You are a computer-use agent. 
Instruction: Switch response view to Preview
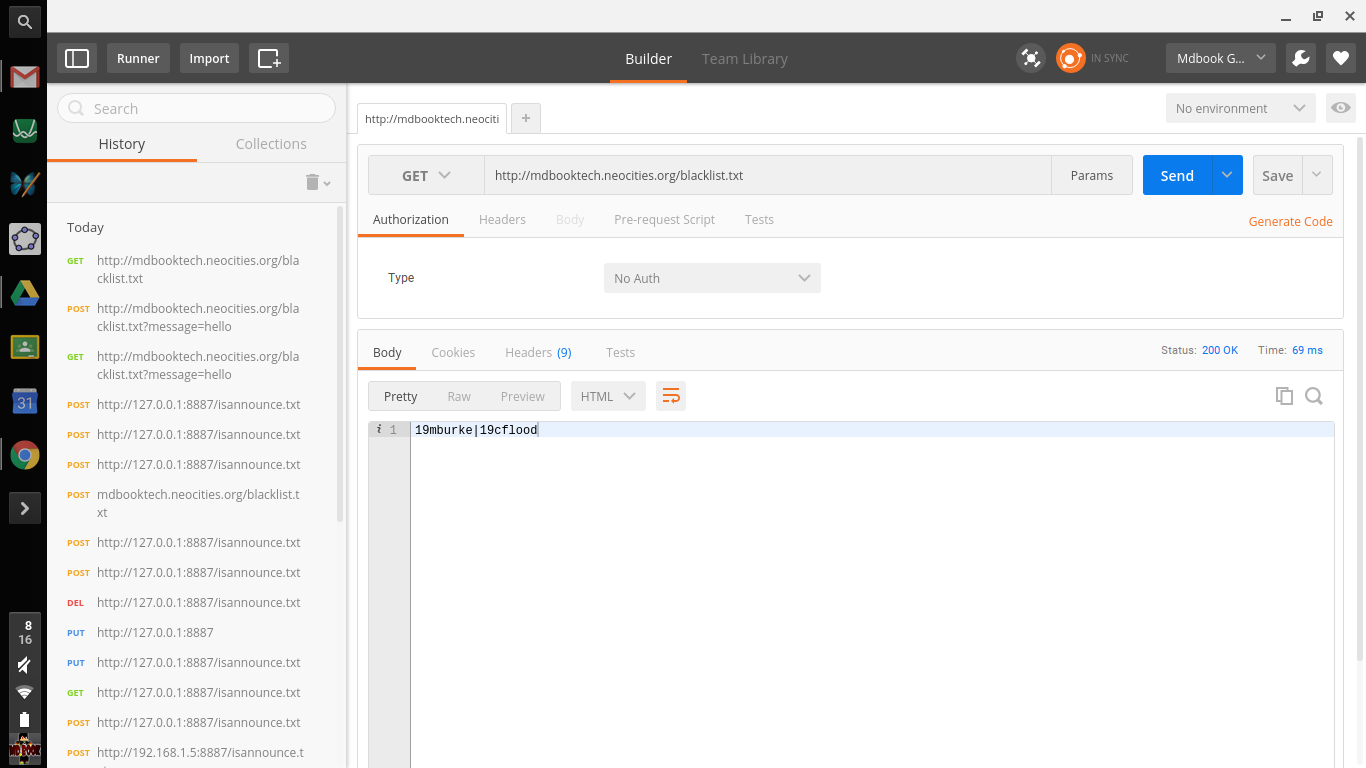coord(522,396)
